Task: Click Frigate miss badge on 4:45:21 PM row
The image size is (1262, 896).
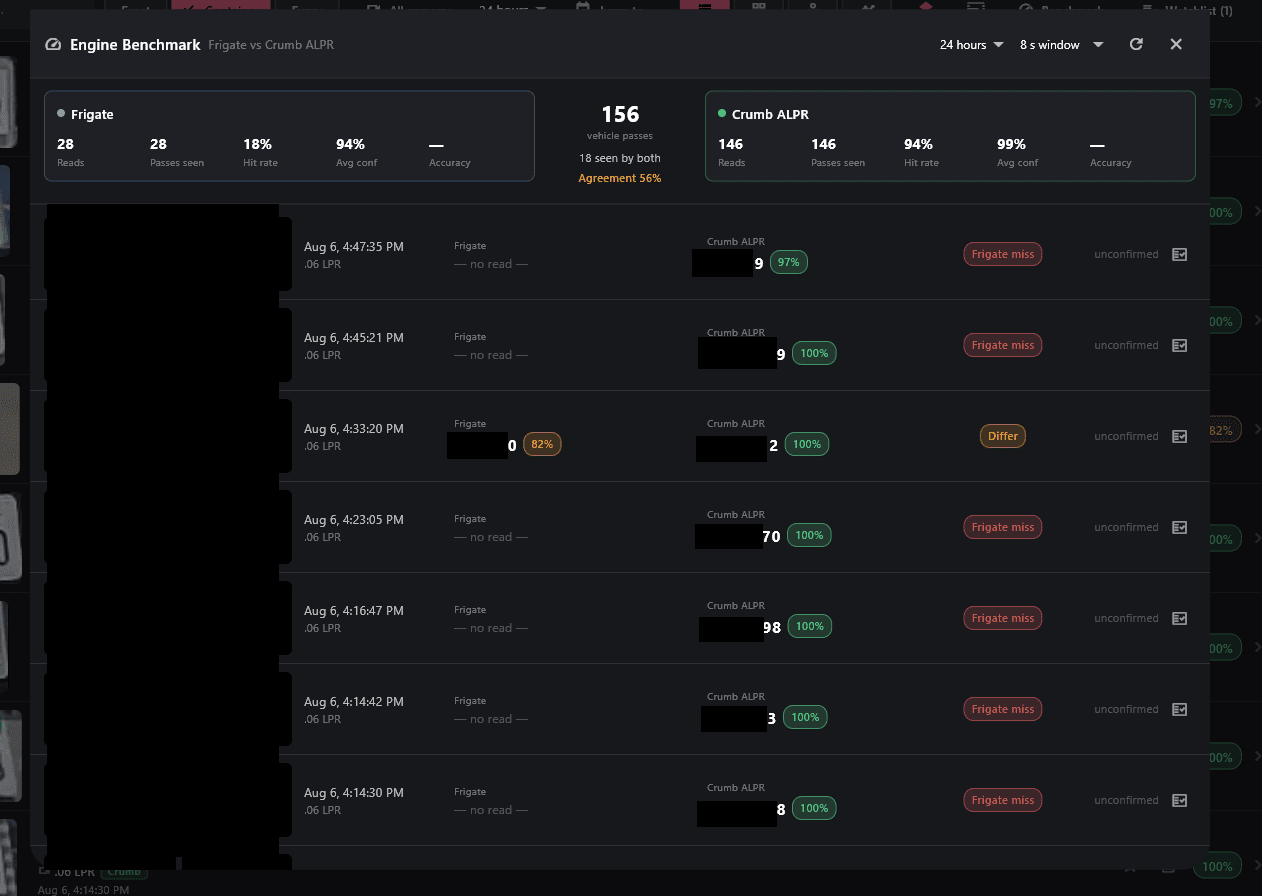Action: click(x=1003, y=345)
